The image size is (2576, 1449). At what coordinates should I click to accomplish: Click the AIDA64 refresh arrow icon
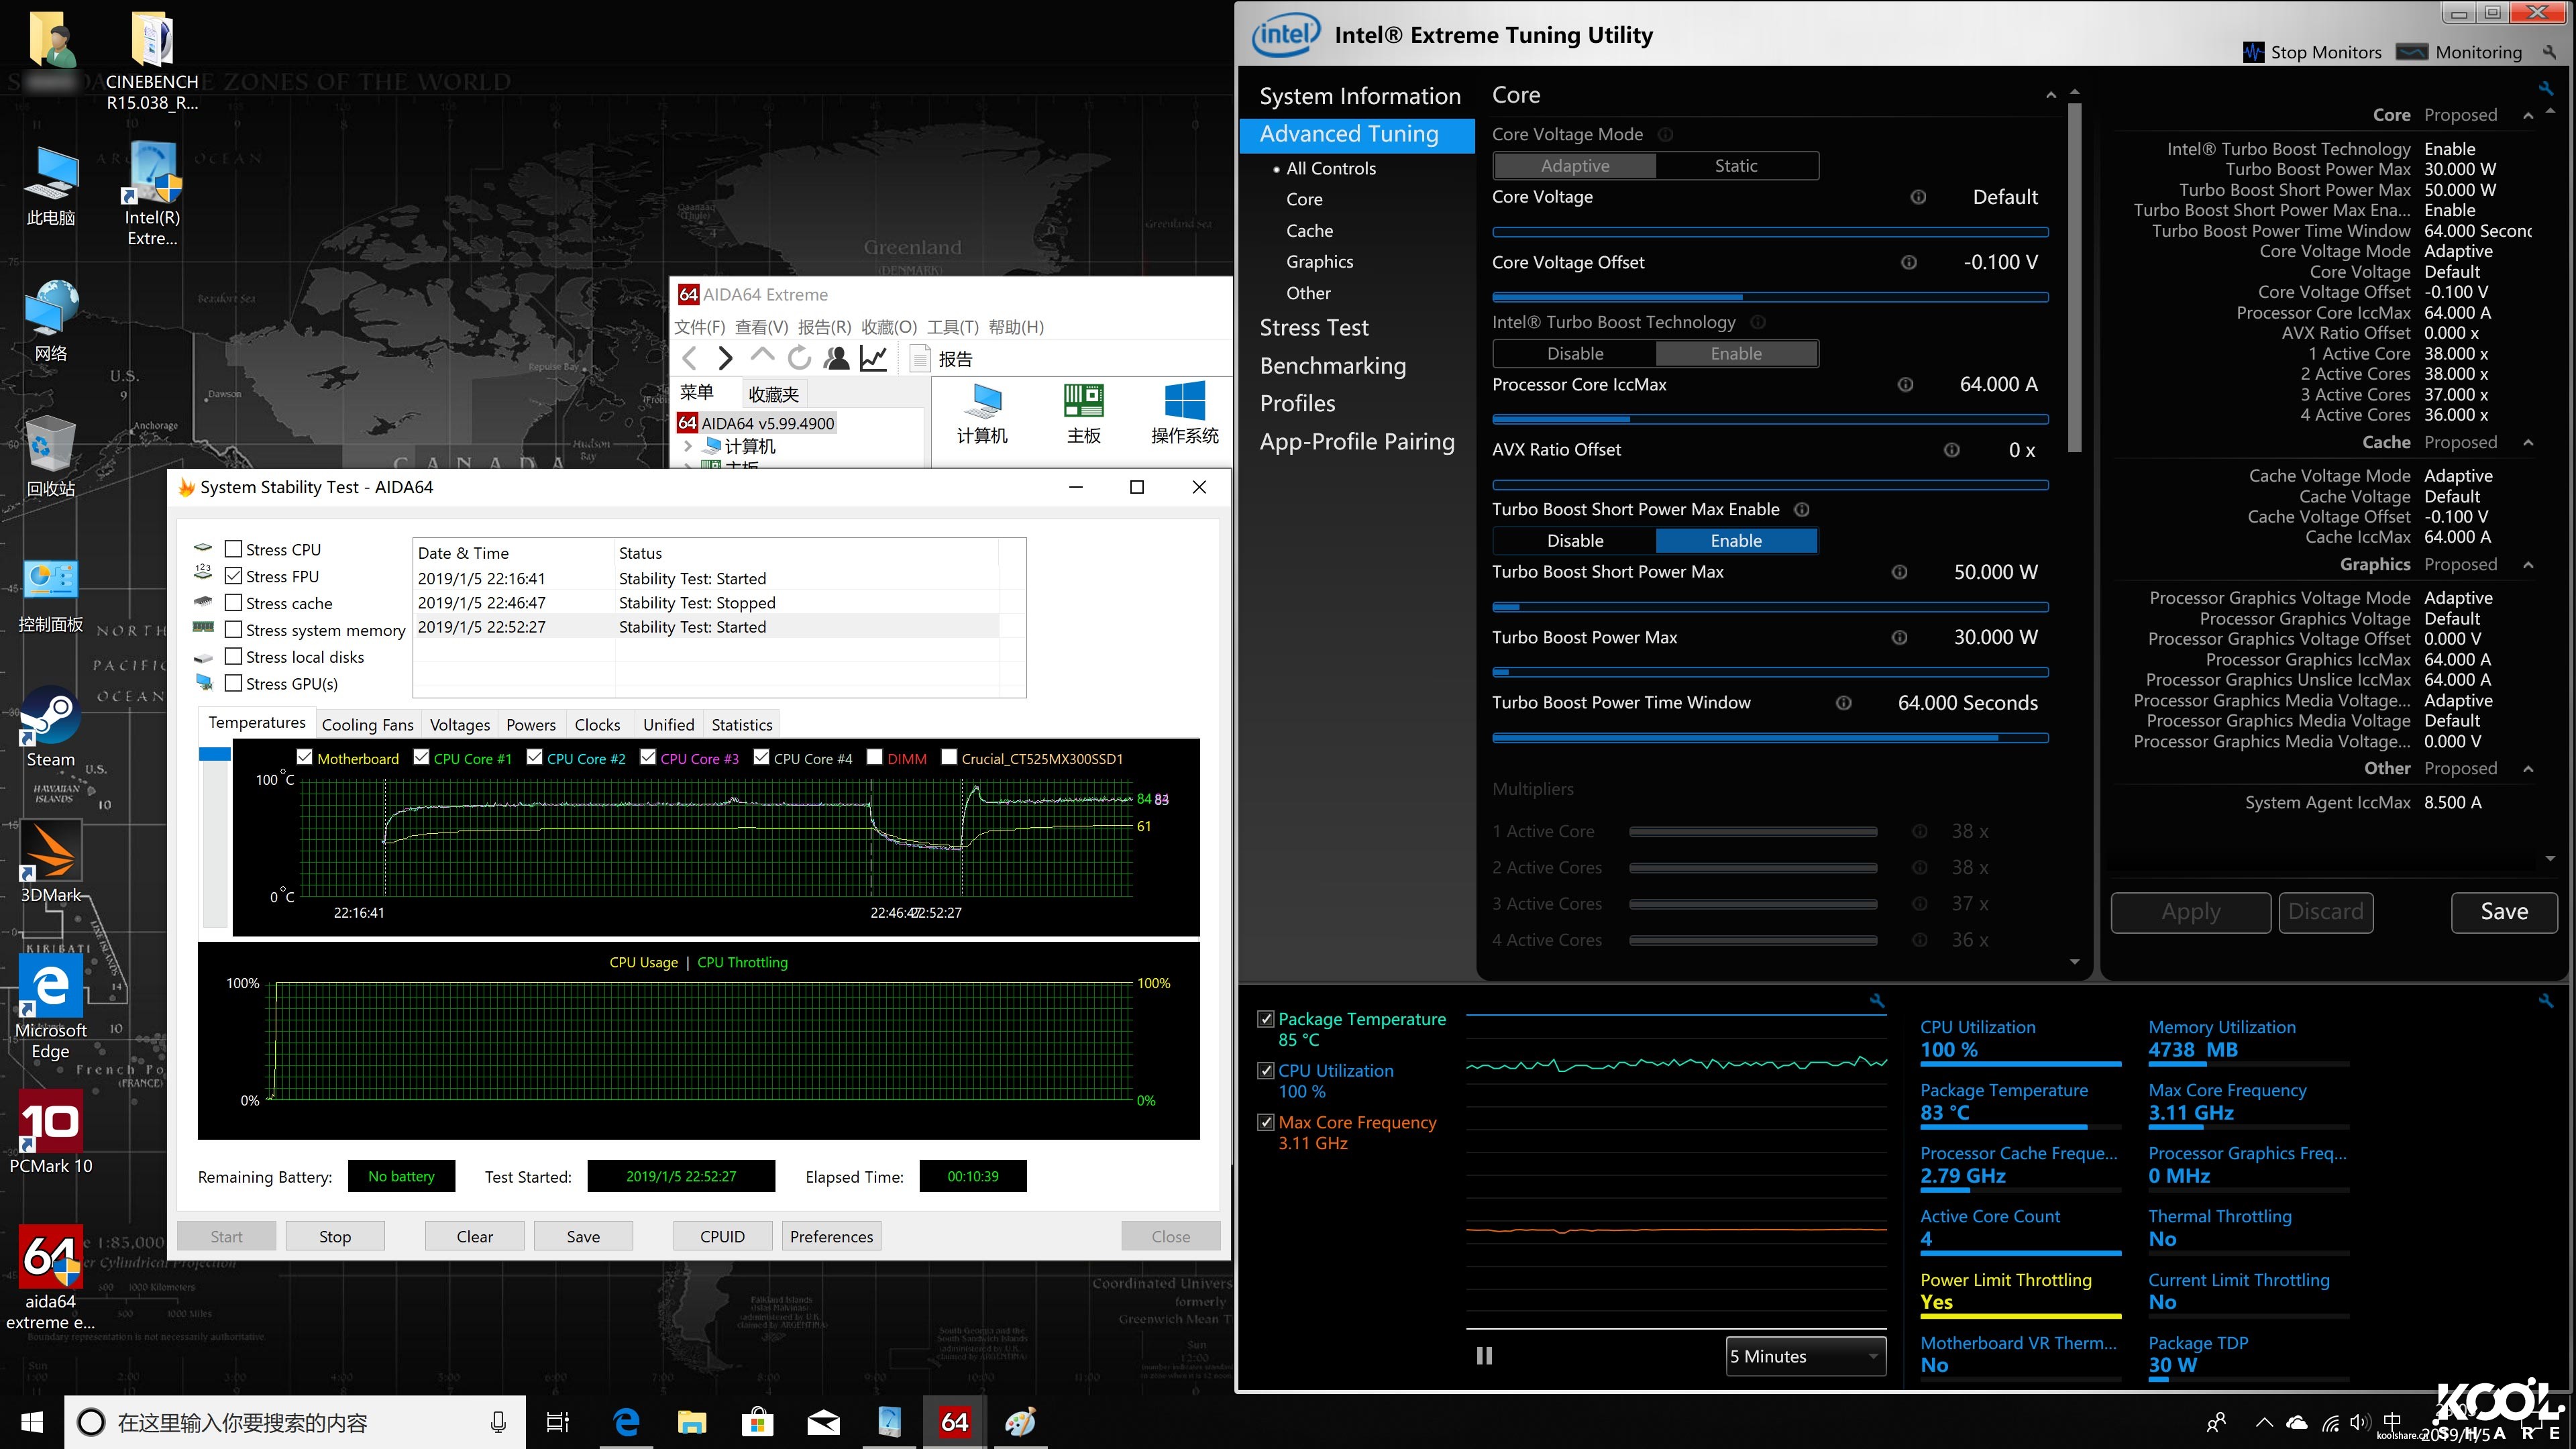click(x=799, y=359)
